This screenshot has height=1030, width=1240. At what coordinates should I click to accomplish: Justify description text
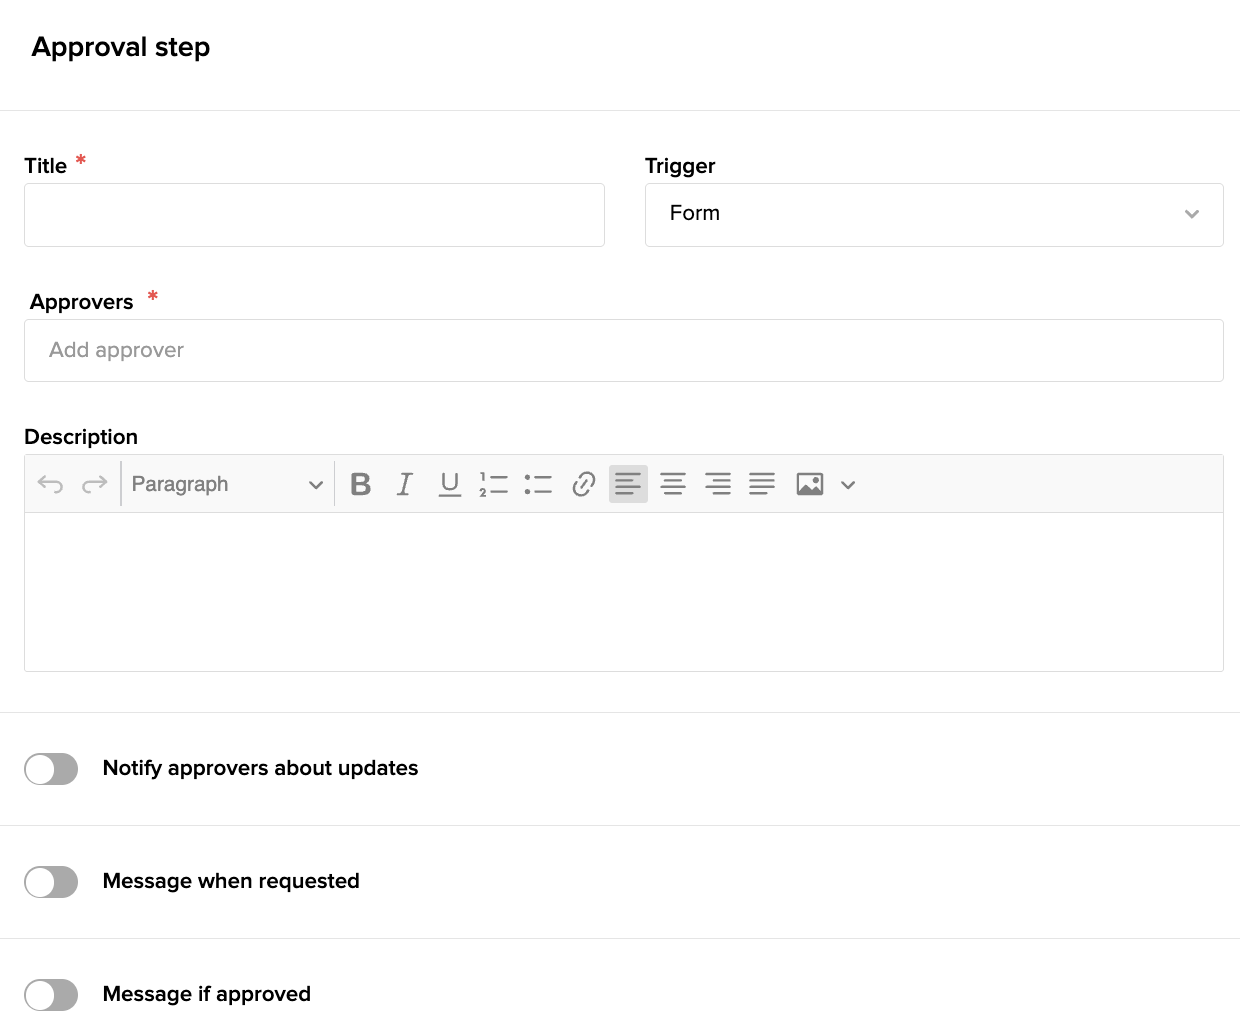tap(762, 484)
